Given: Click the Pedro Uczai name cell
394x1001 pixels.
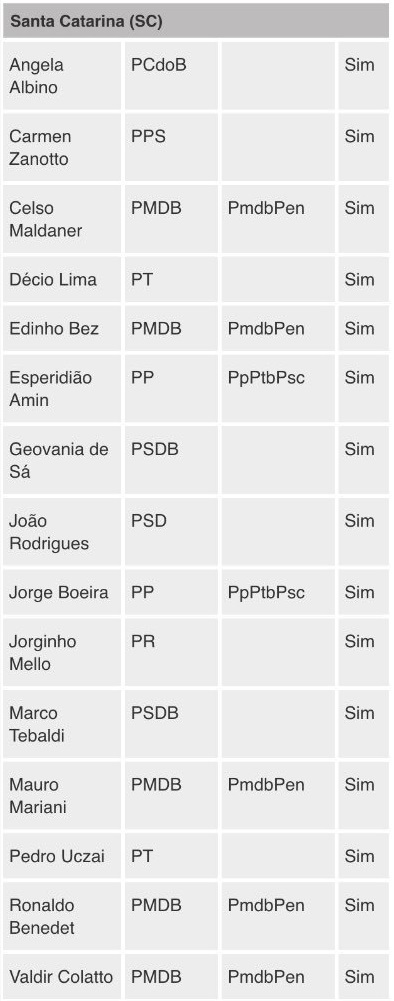Looking at the screenshot, I should tap(62, 856).
